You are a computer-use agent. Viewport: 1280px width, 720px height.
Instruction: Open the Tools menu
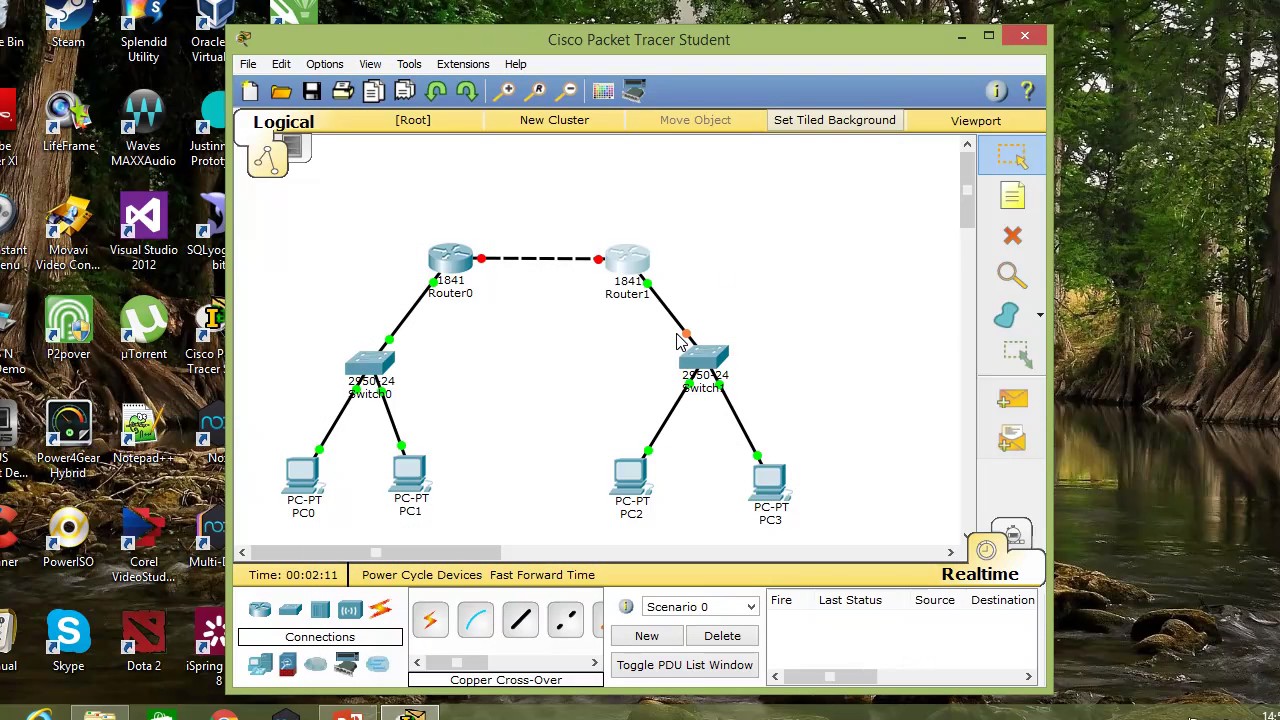point(409,64)
